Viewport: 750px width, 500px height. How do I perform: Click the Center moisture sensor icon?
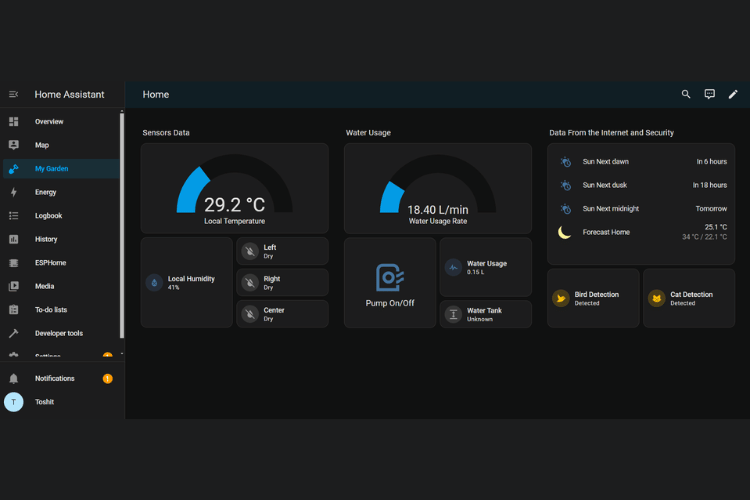(250, 314)
